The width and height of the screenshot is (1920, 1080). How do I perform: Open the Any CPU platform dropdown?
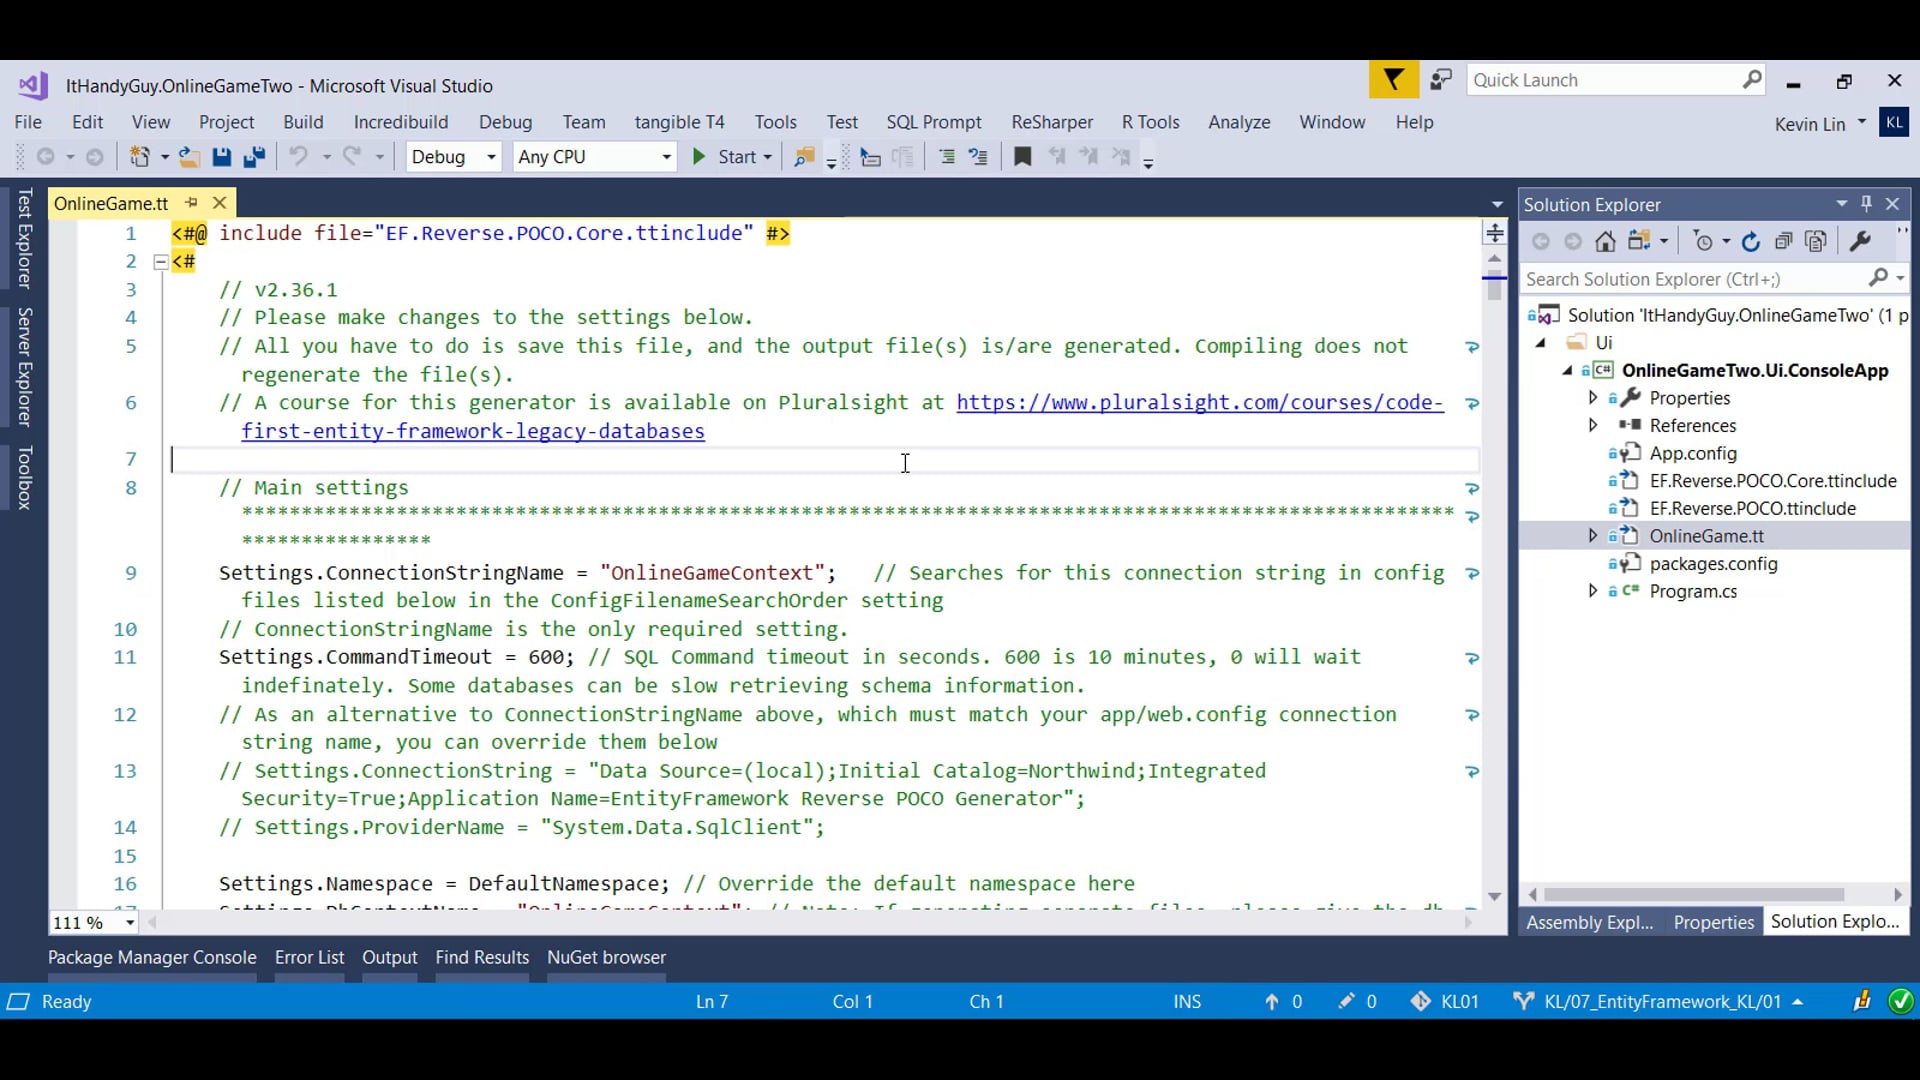(x=666, y=157)
